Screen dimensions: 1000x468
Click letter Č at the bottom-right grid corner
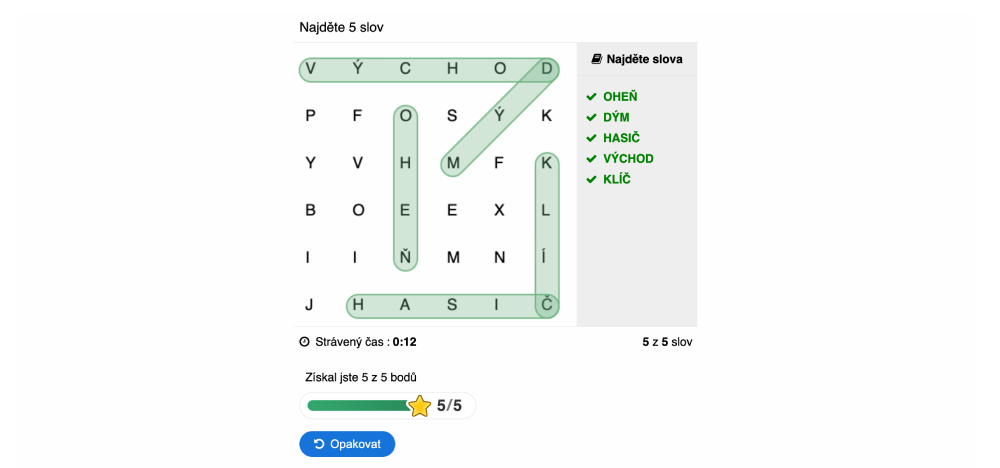[546, 305]
